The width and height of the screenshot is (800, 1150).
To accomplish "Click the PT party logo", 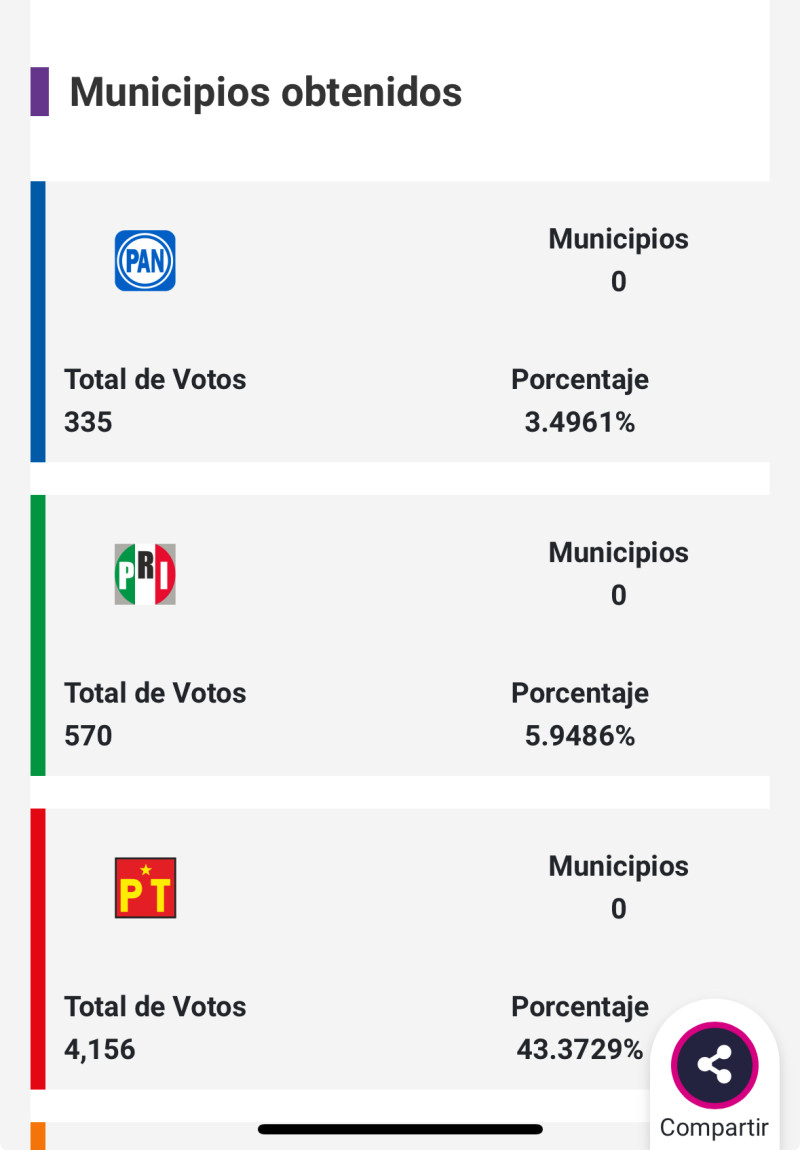I will pyautogui.click(x=145, y=888).
